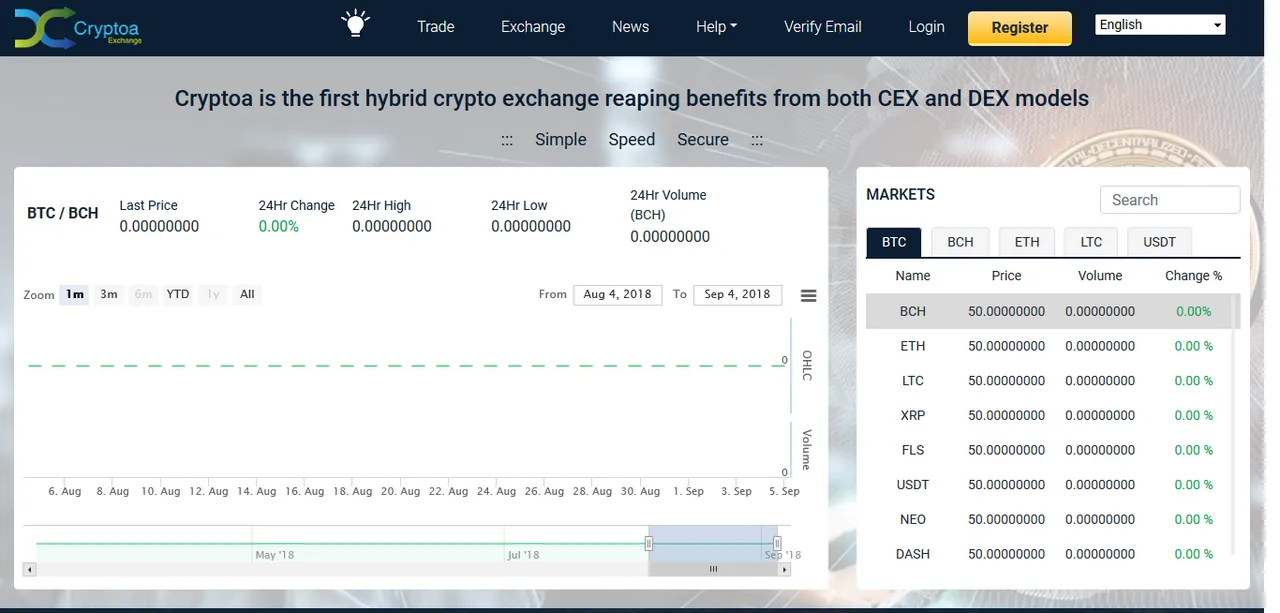The image size is (1280, 613).
Task: Click the 24Hr Change 0.00% value
Action: pos(279,227)
